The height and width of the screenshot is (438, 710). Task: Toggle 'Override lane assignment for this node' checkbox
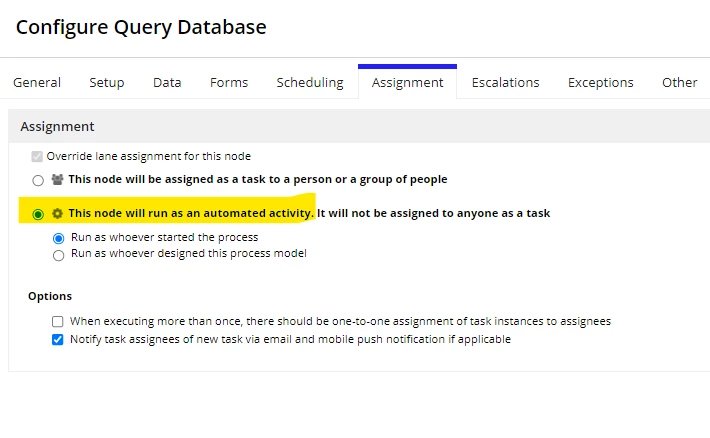pyautogui.click(x=37, y=157)
